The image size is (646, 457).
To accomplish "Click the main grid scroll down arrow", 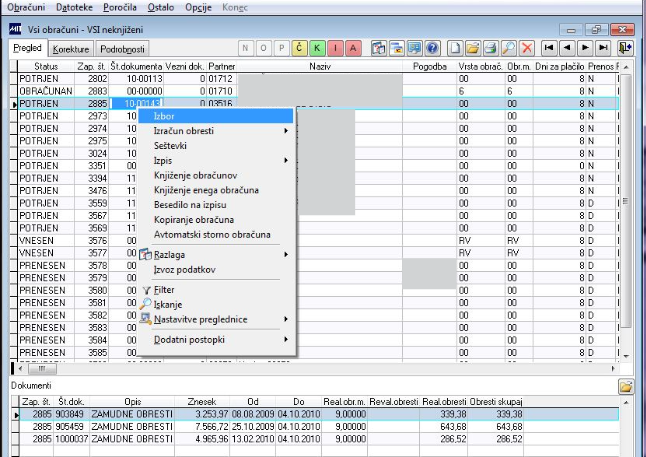I will click(x=626, y=356).
